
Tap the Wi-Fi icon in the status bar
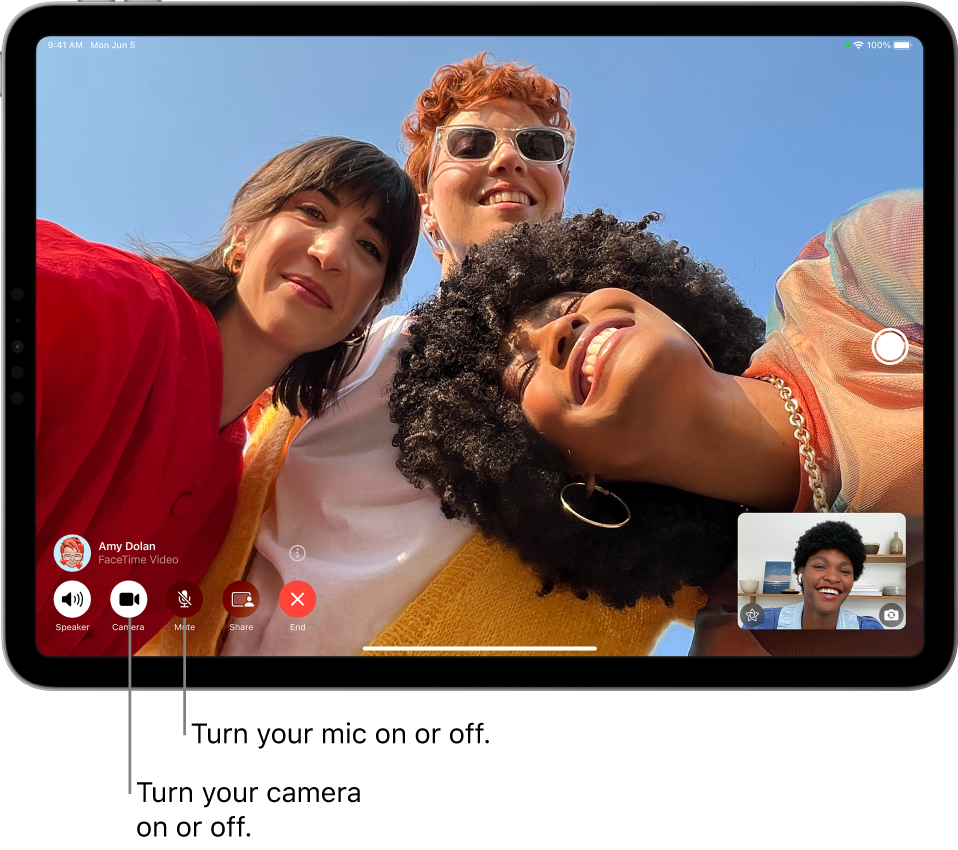pyautogui.click(x=858, y=46)
